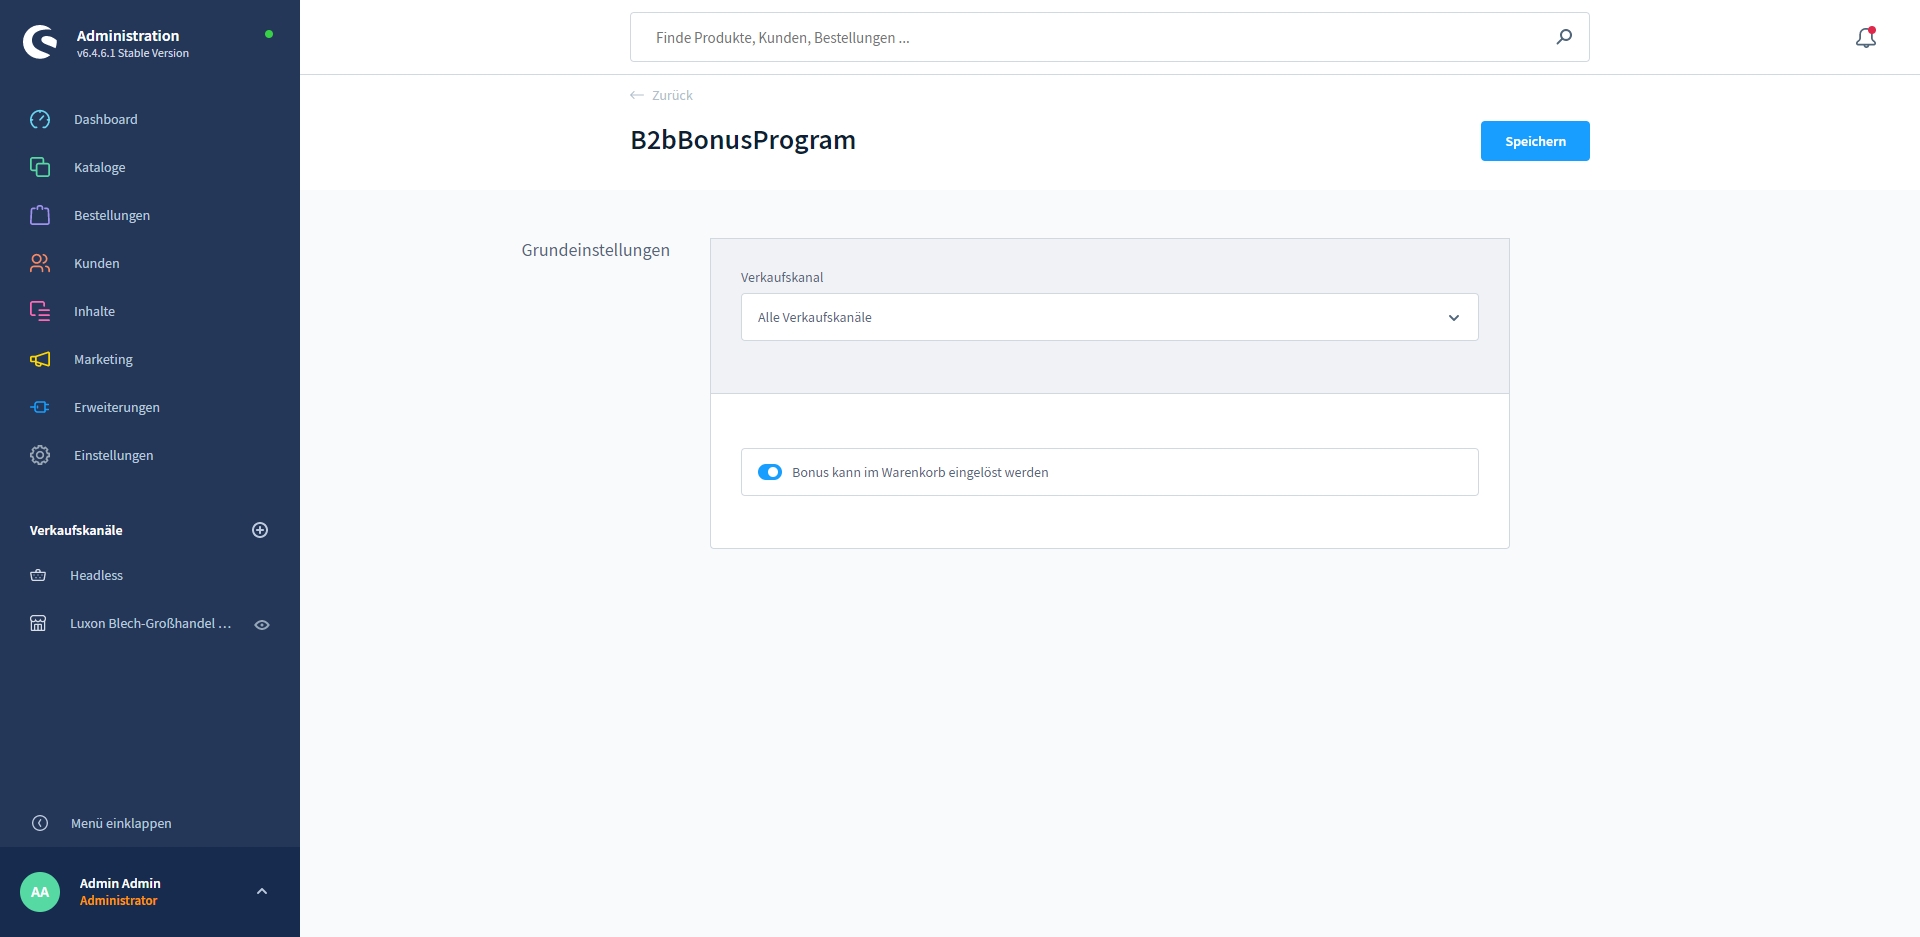
Task: Click the AA user avatar
Action: 40,892
